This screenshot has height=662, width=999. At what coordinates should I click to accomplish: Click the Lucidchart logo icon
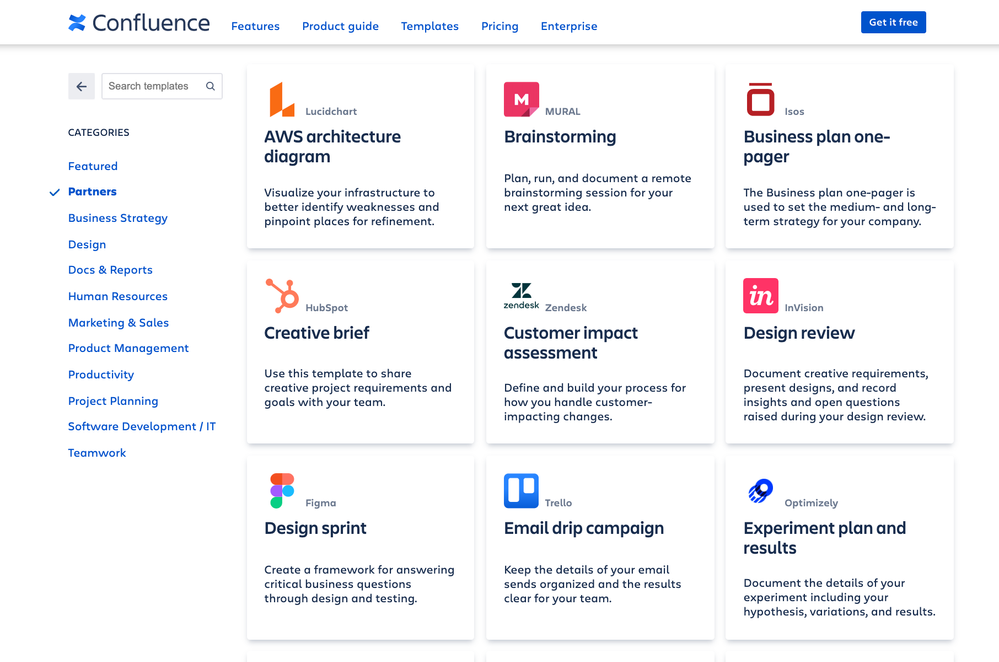pyautogui.click(x=282, y=99)
